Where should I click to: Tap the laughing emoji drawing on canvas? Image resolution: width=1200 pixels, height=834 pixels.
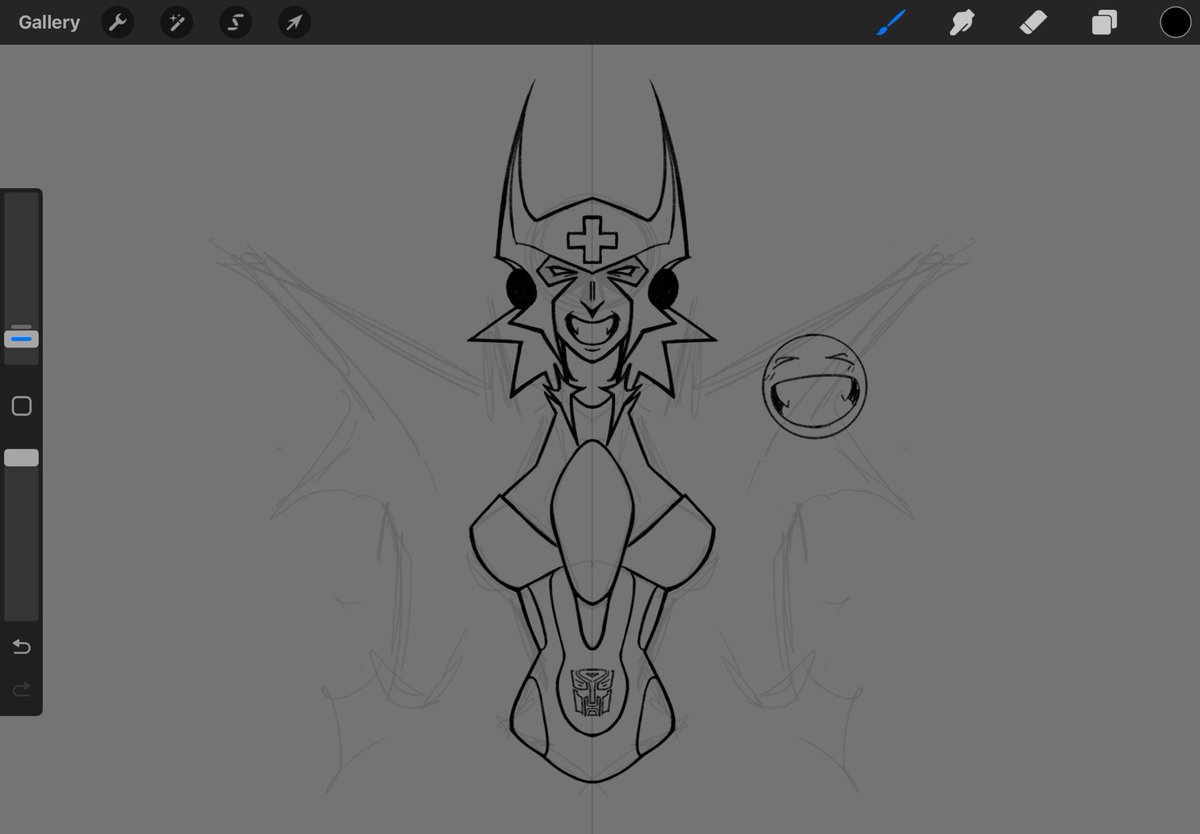[814, 385]
